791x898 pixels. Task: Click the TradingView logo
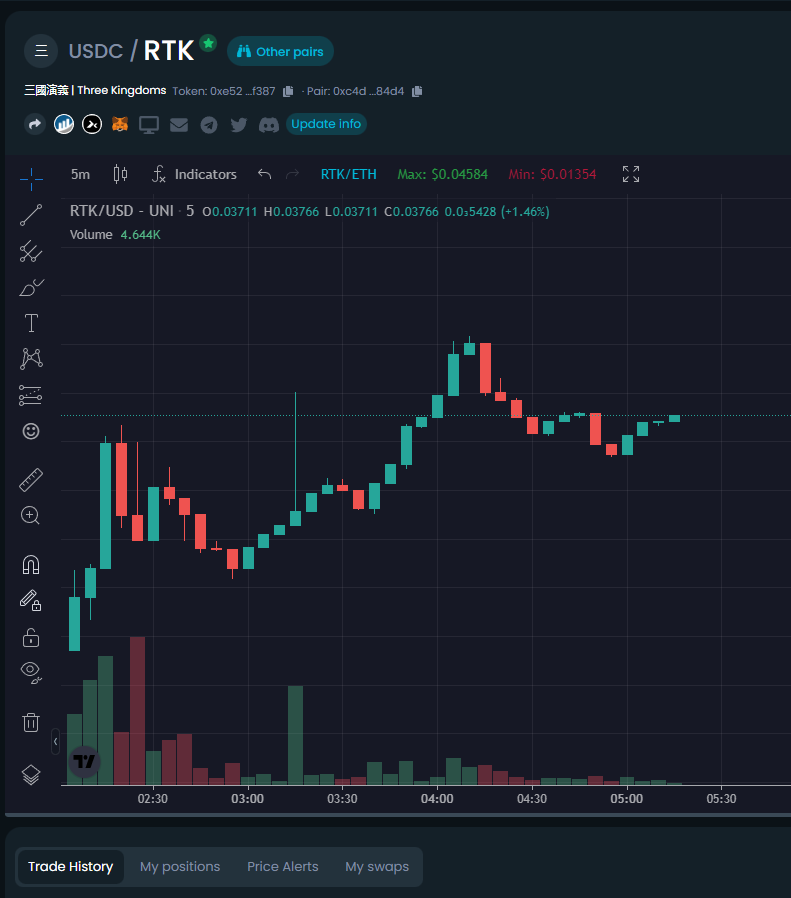click(x=85, y=762)
